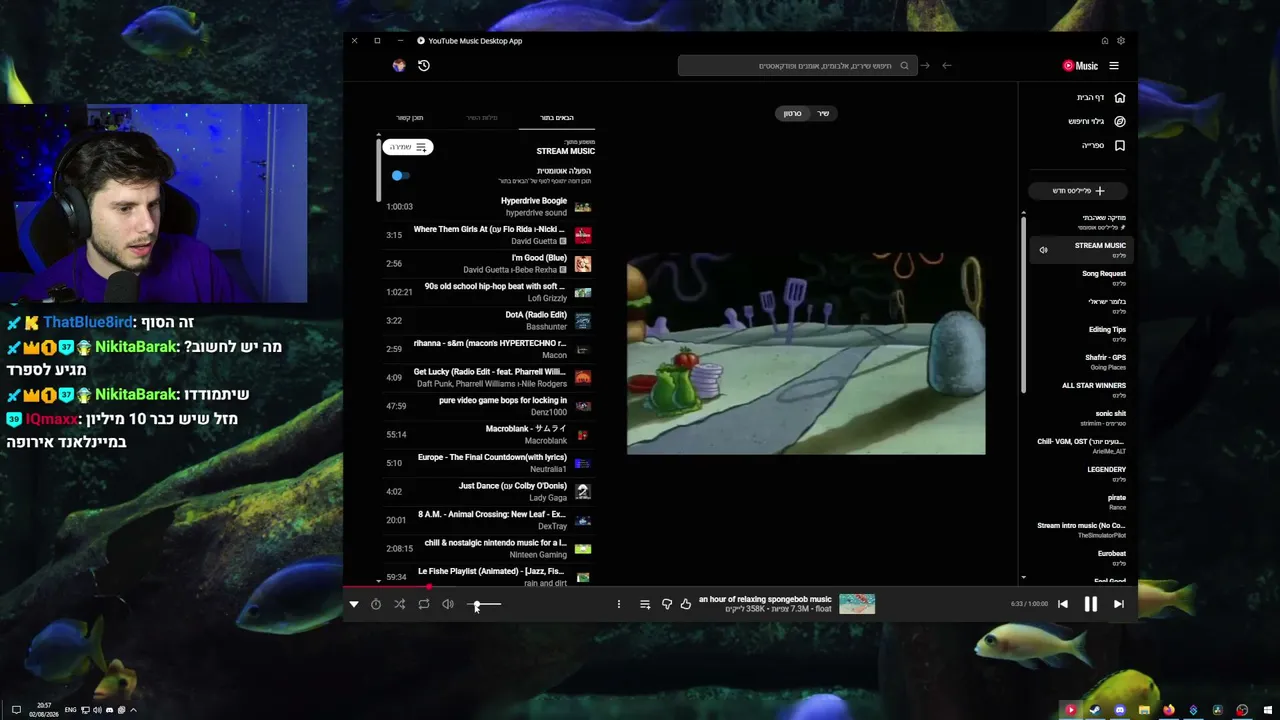Open Explore (גילוי וחיפוש) in sidebar

click(1097, 121)
